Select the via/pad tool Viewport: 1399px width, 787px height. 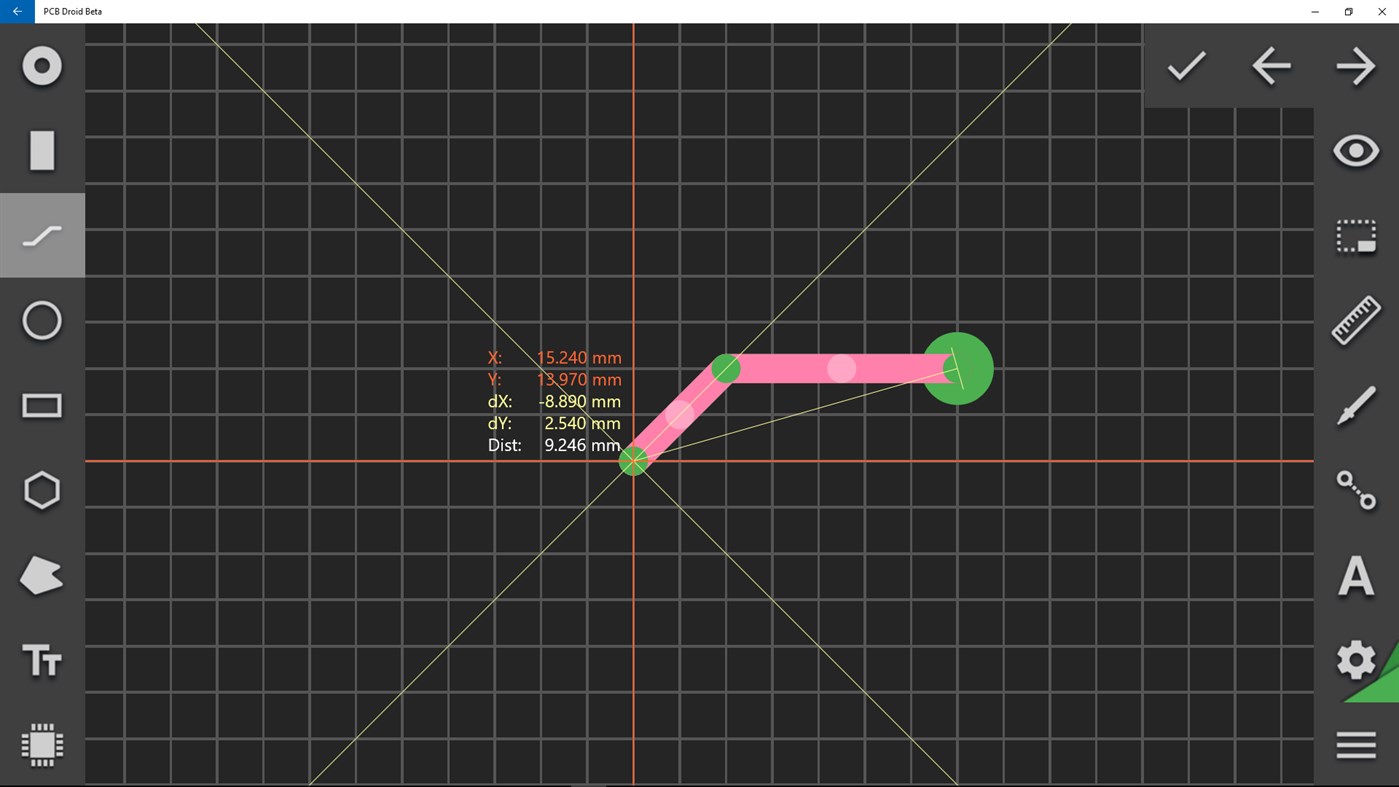(41, 66)
